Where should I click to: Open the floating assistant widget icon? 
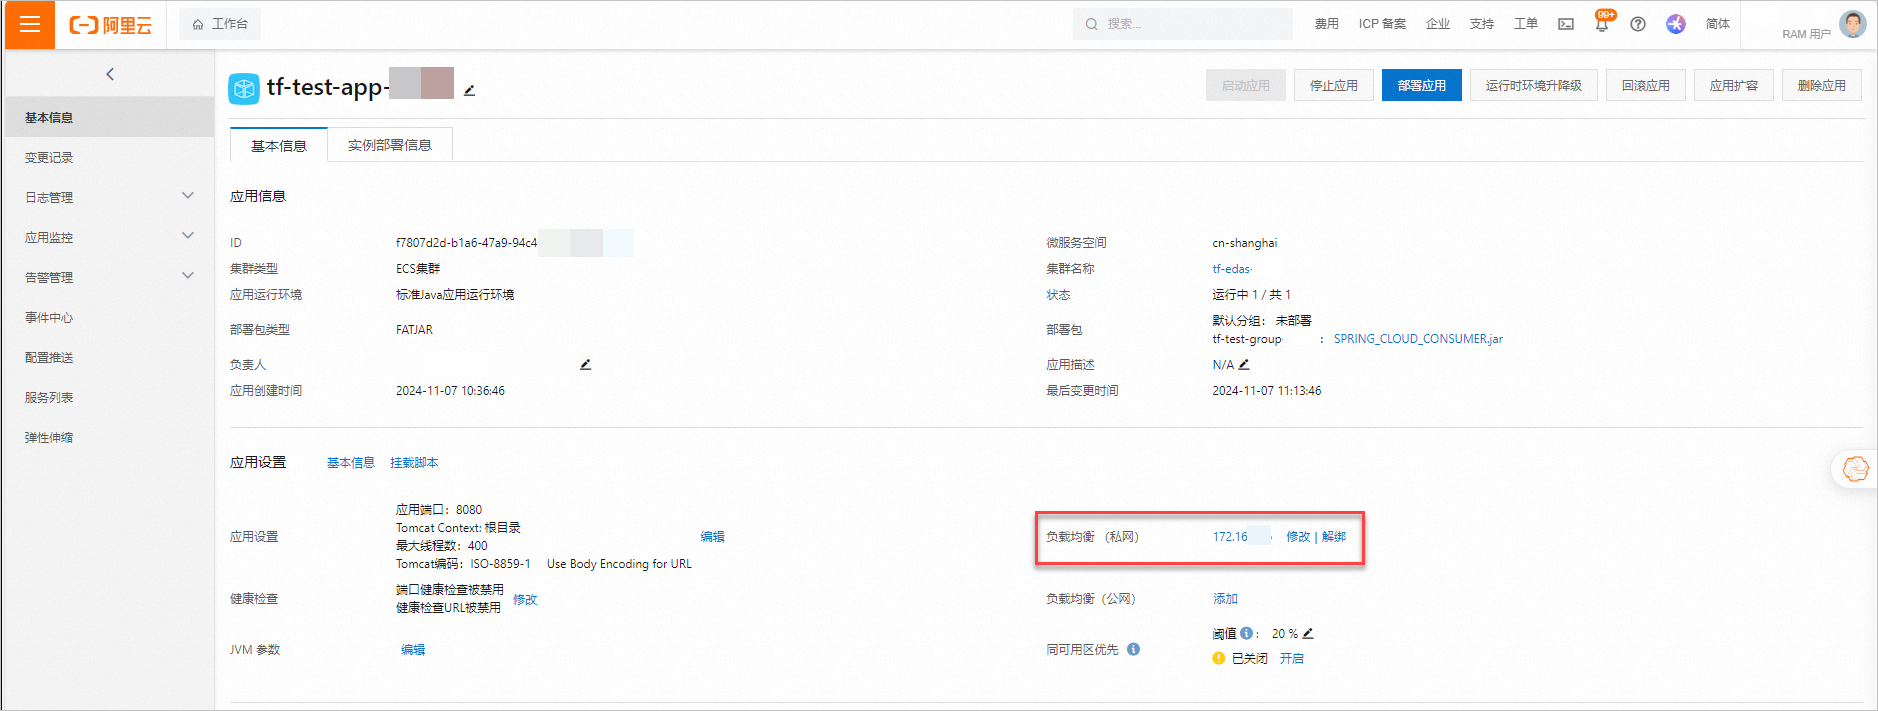point(1856,469)
